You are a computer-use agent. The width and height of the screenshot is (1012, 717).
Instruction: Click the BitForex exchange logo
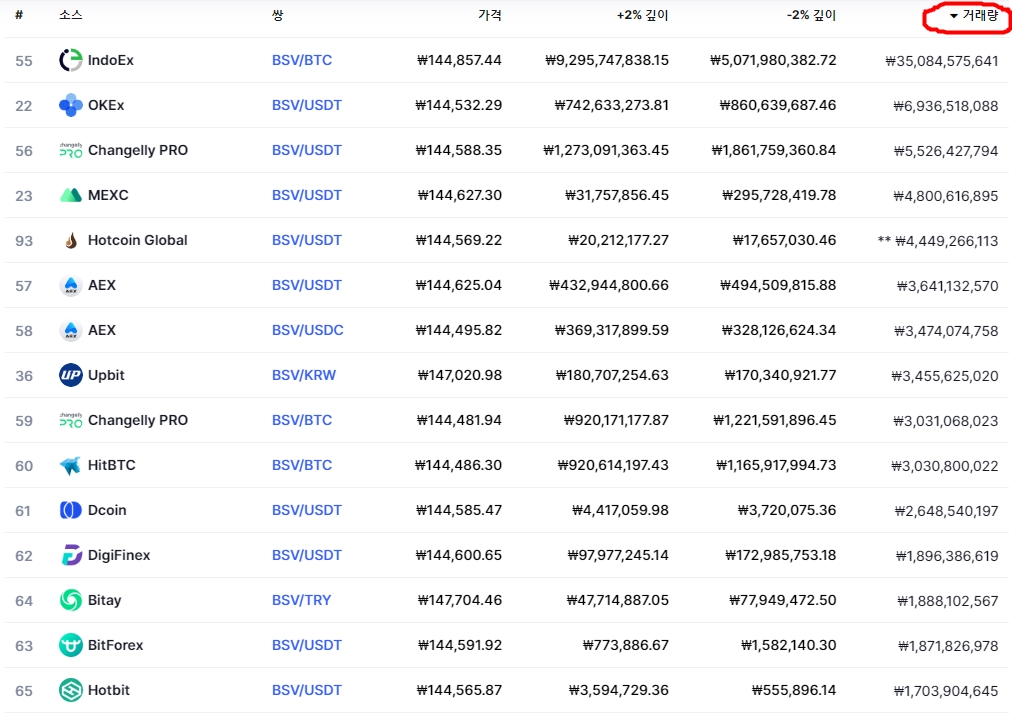click(x=70, y=645)
